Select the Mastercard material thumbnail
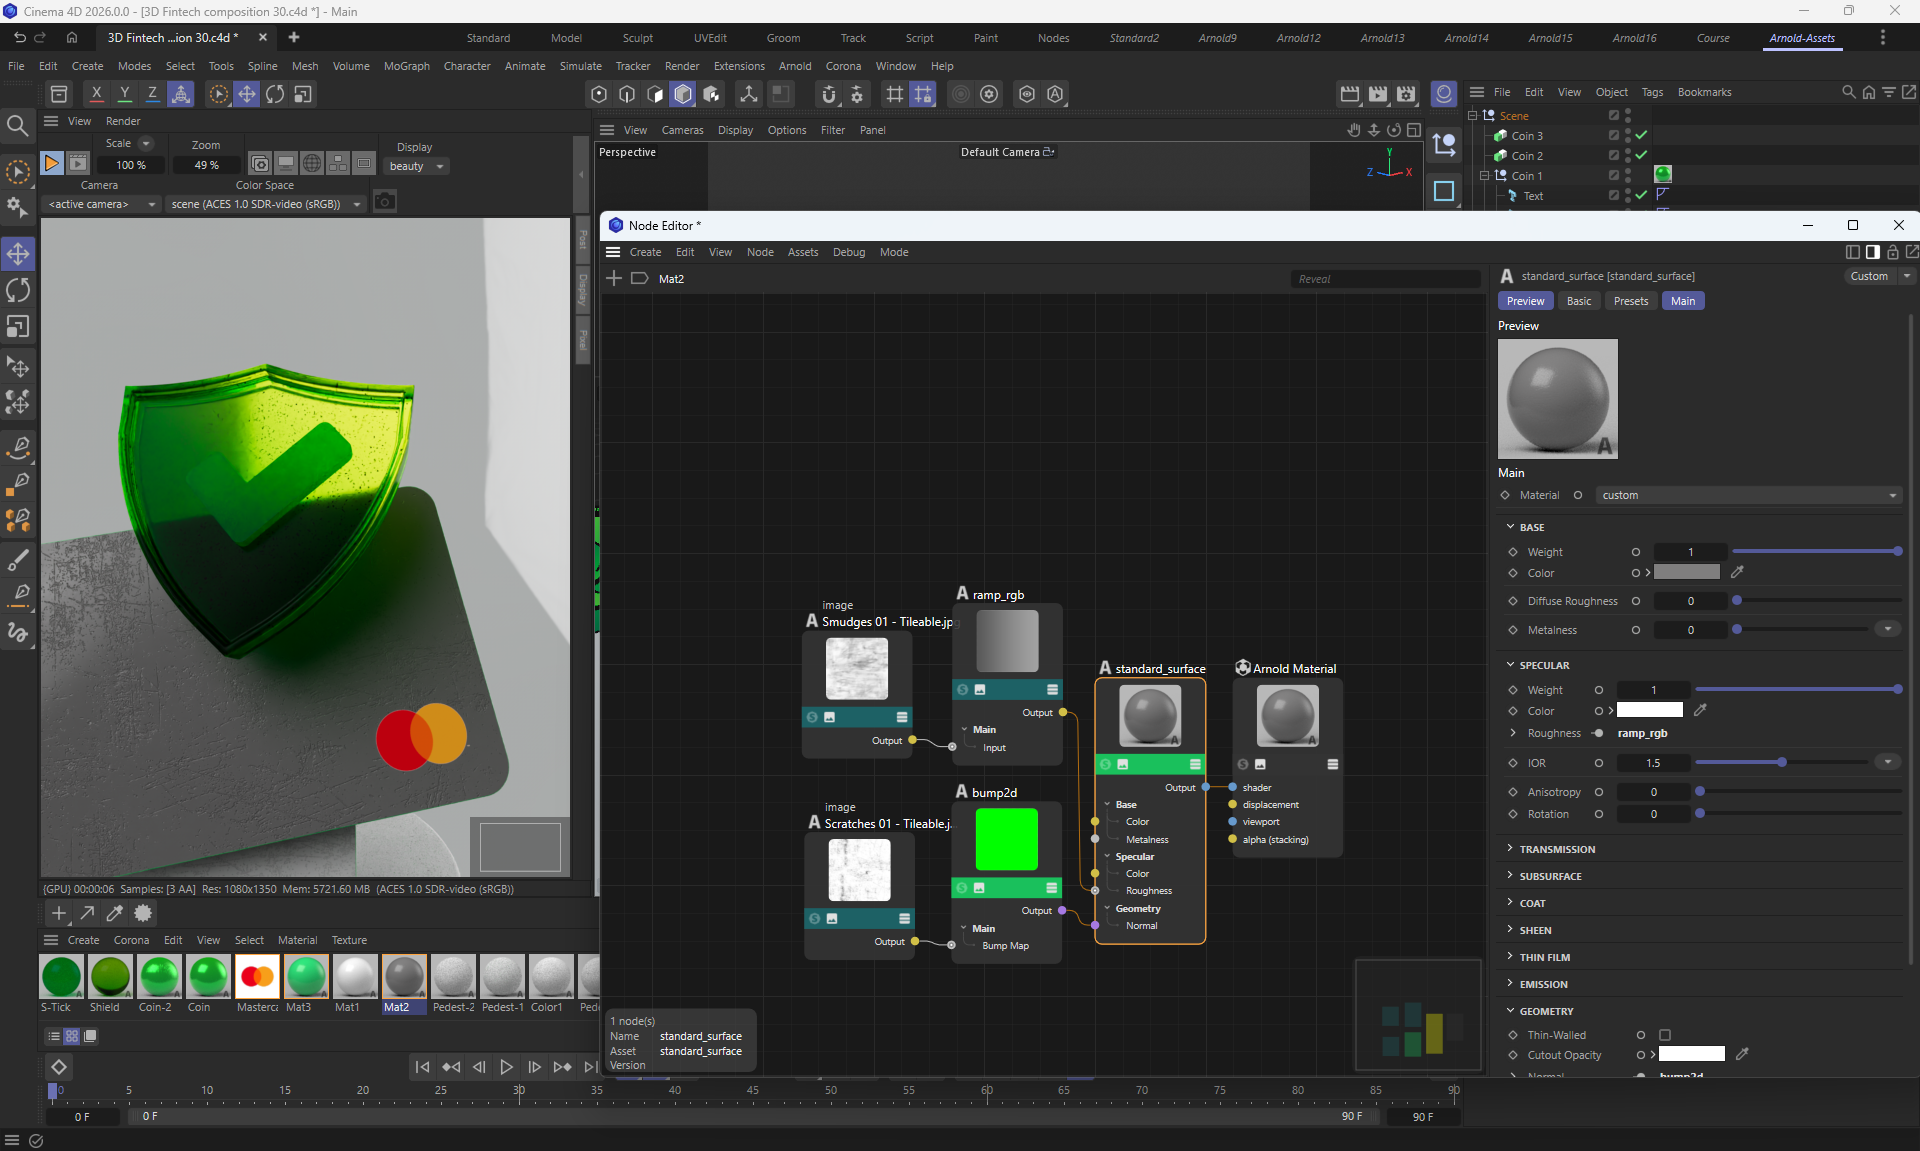The image size is (1920, 1151). (x=257, y=976)
